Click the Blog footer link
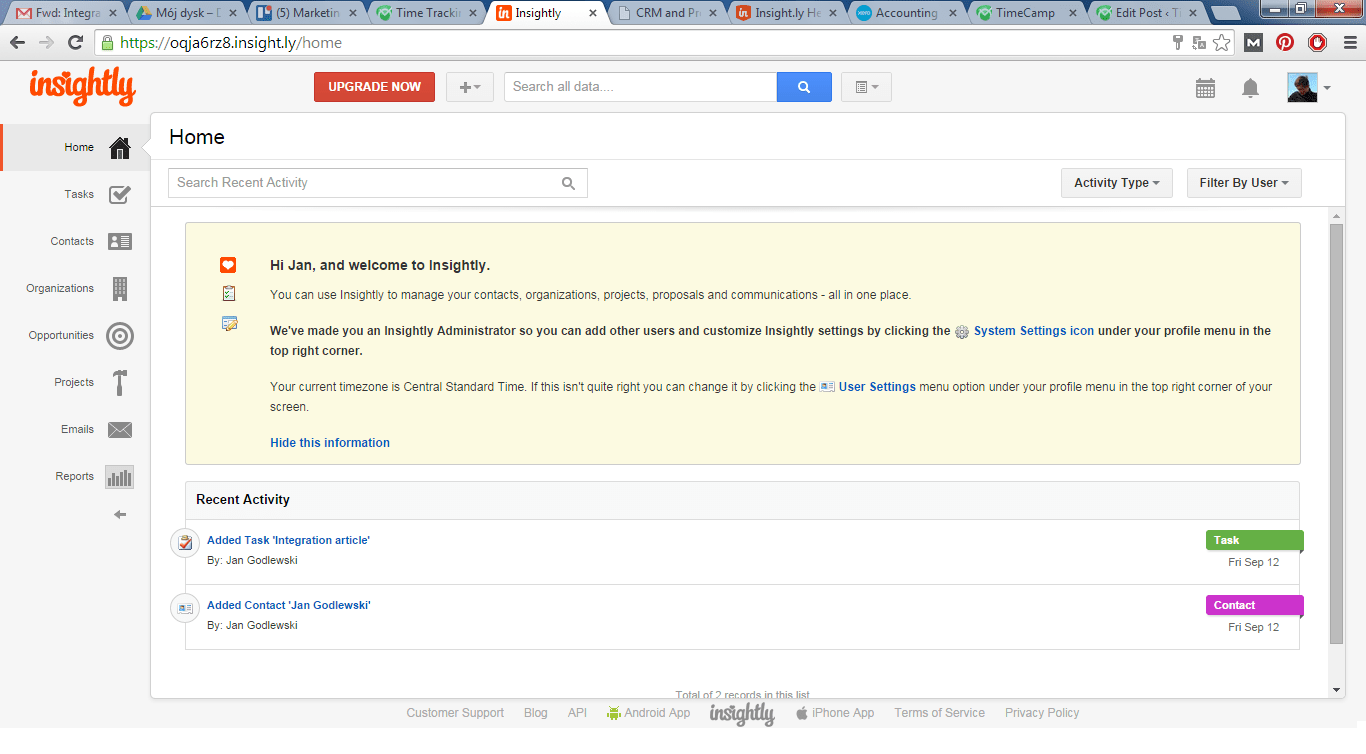Screen dimensions: 1366x754 [536, 713]
